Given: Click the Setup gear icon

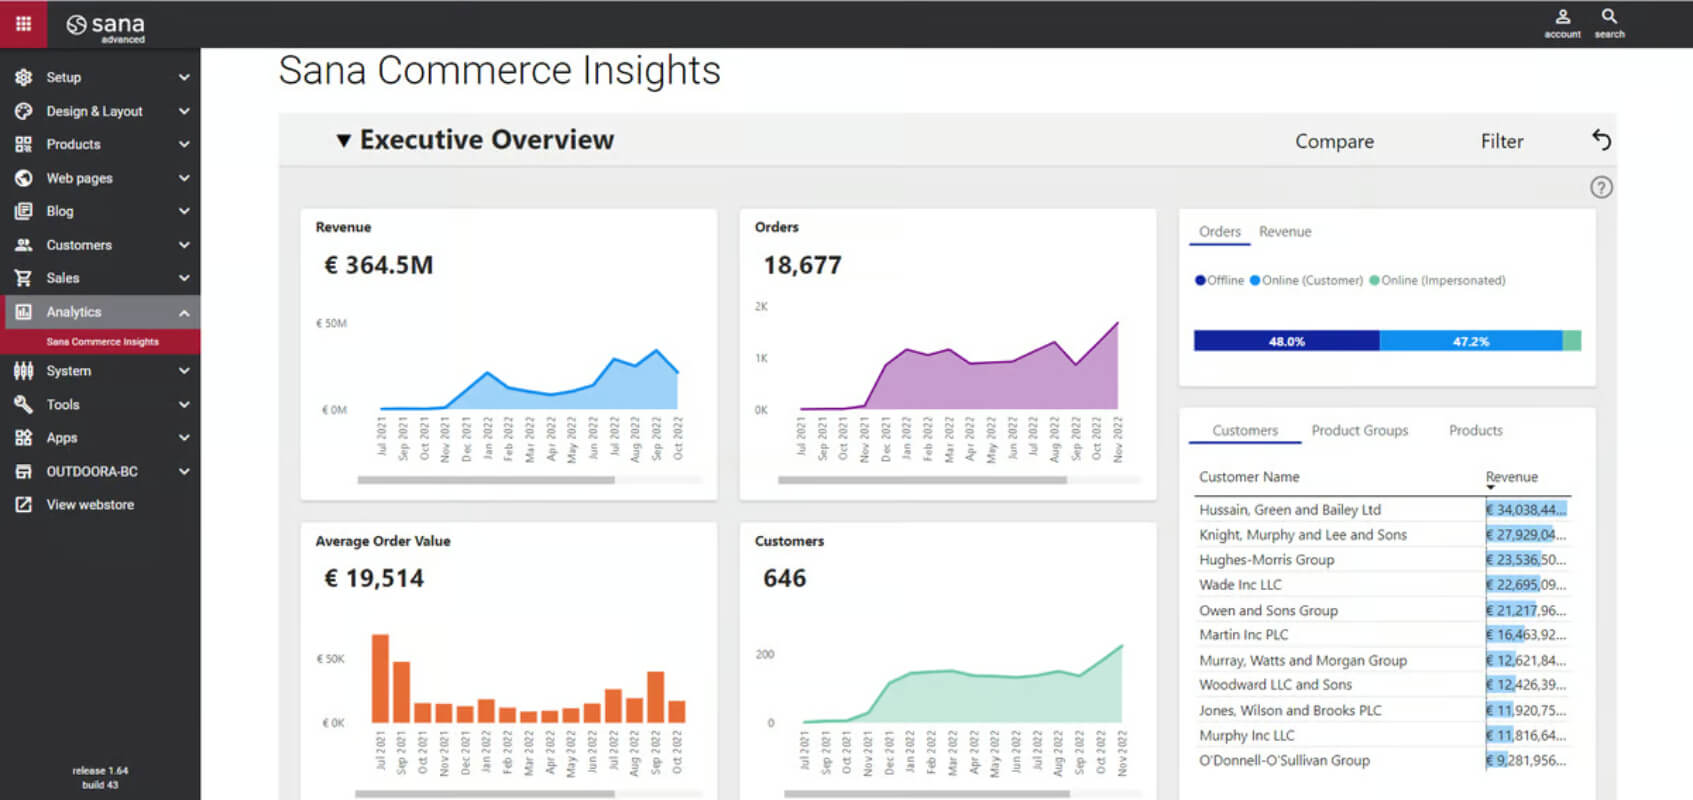Looking at the screenshot, I should [x=23, y=77].
